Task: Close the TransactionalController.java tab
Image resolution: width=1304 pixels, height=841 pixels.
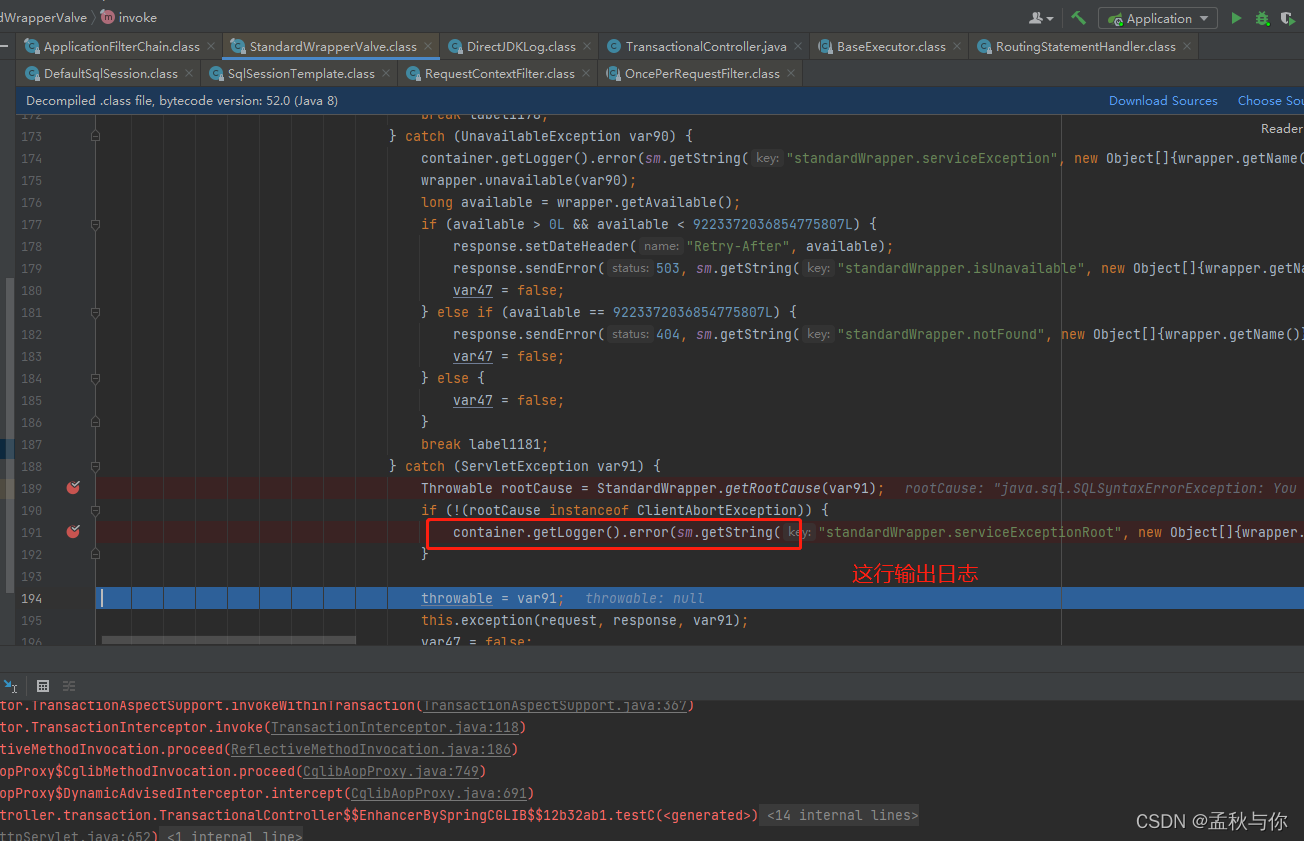Action: click(x=797, y=46)
